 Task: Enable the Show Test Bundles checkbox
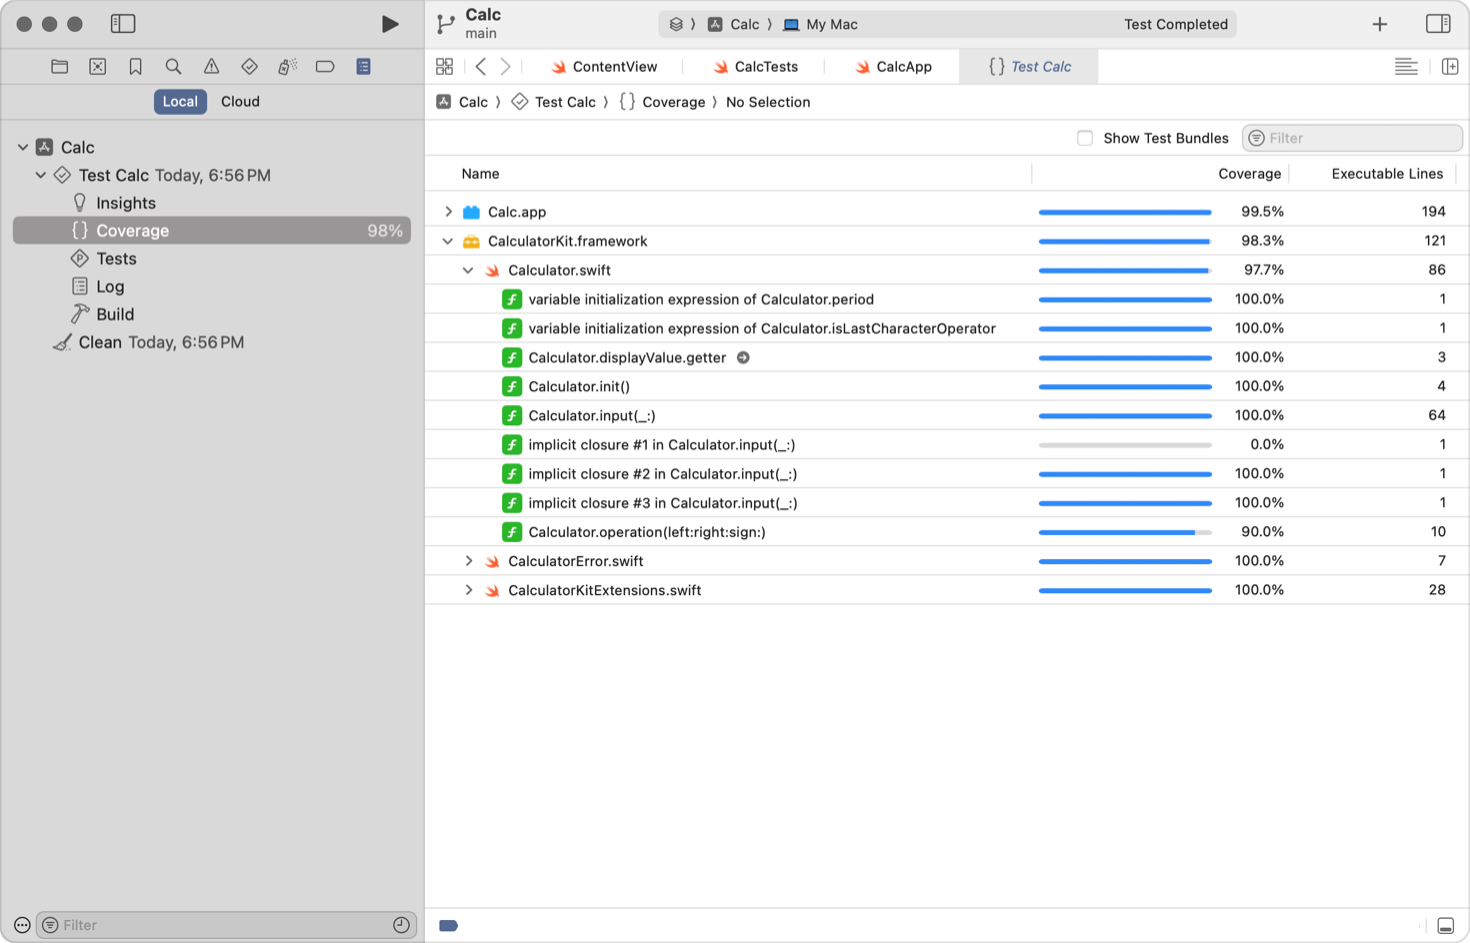tap(1085, 138)
